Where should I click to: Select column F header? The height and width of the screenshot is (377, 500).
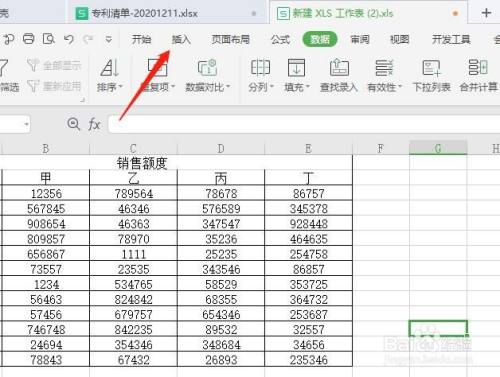pos(381,148)
